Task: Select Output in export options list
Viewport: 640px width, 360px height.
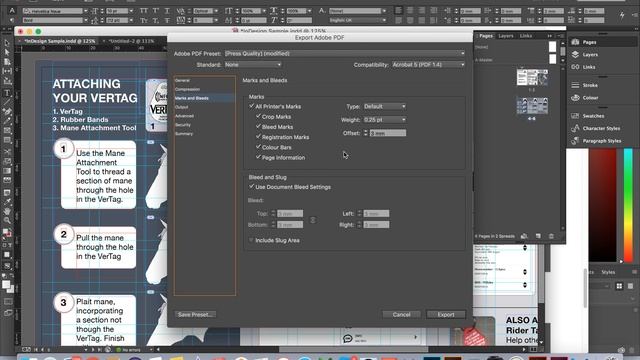Action: pos(182,107)
